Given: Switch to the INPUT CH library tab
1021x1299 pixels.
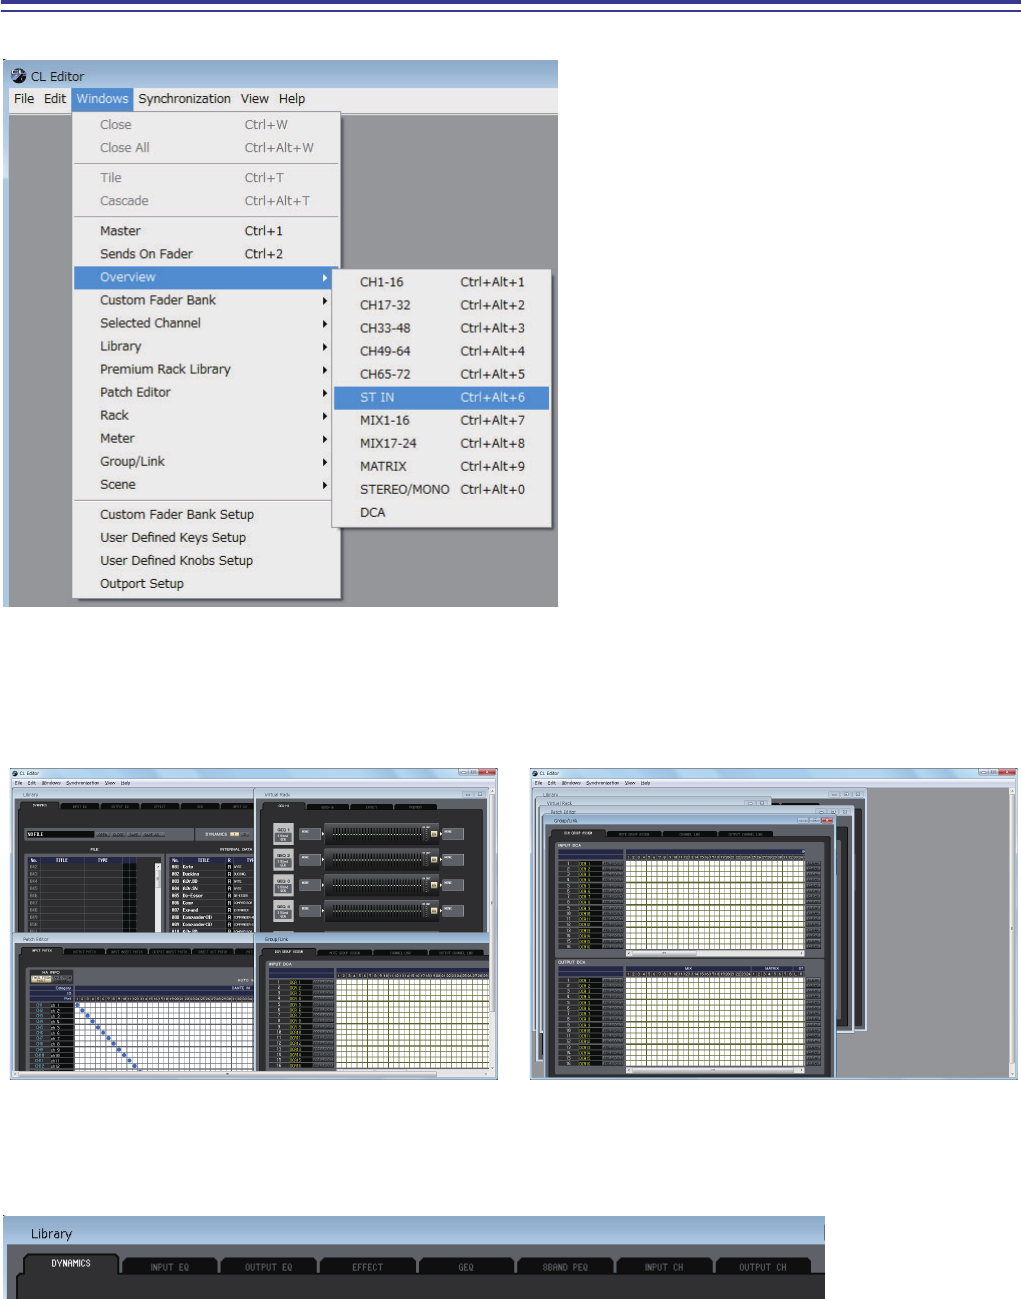Looking at the screenshot, I should coord(664,1267).
